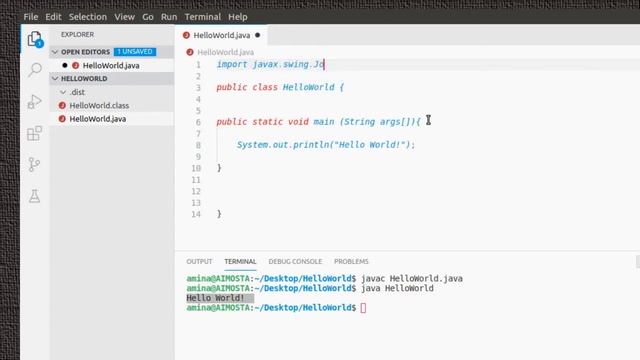Click the 1 UNSAVED badge
This screenshot has width=640, height=360.
pos(135,52)
